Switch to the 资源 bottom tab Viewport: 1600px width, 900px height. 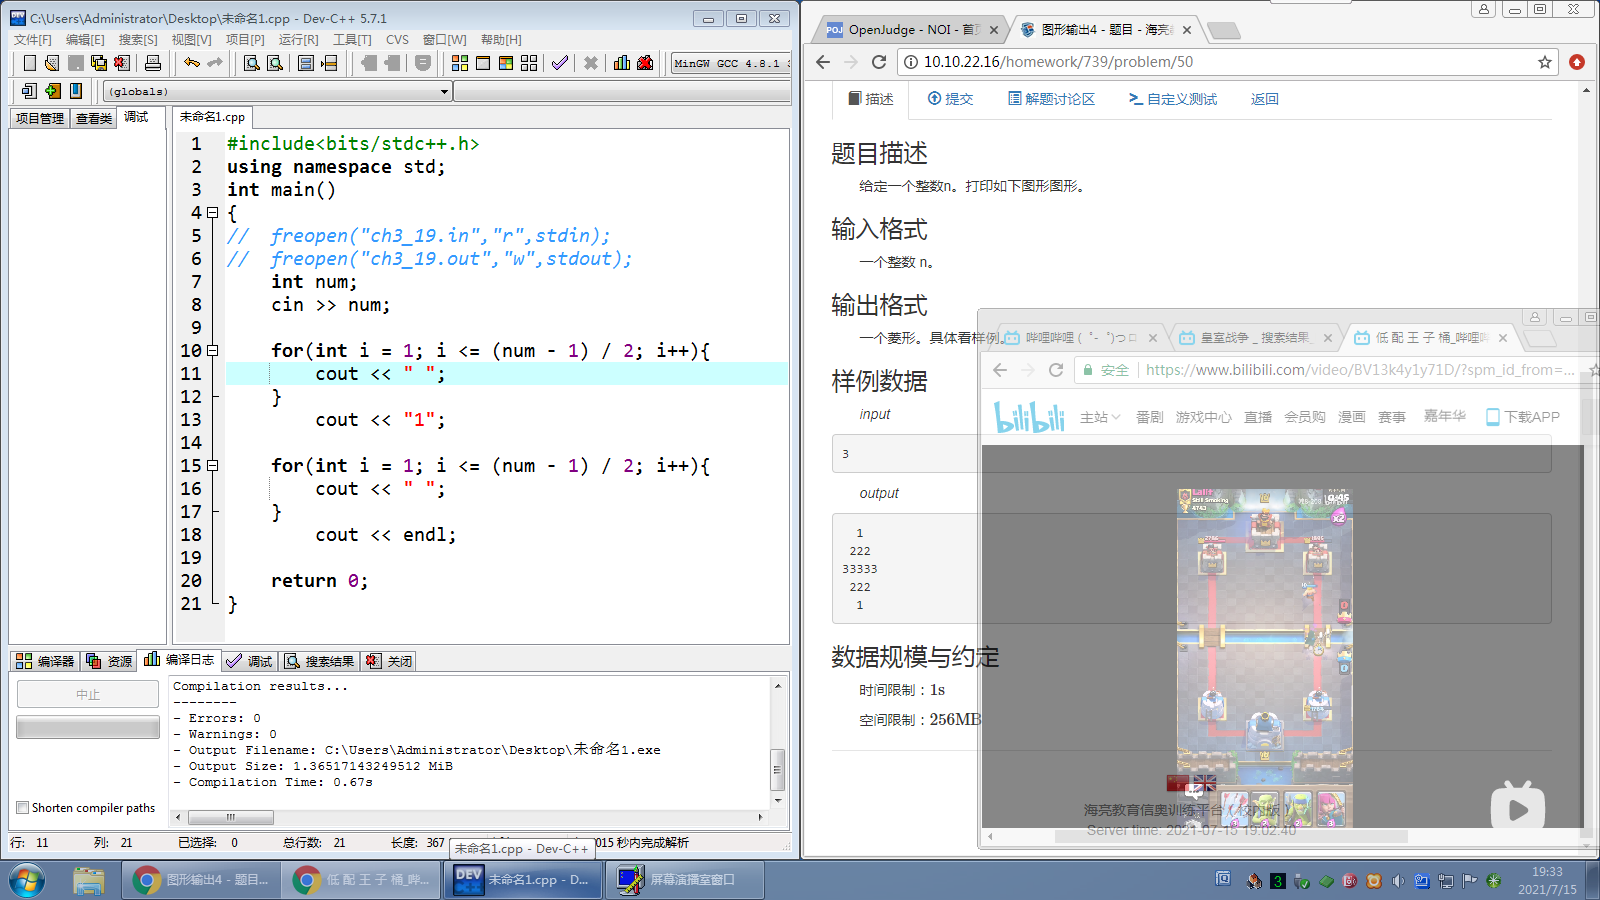pos(109,661)
